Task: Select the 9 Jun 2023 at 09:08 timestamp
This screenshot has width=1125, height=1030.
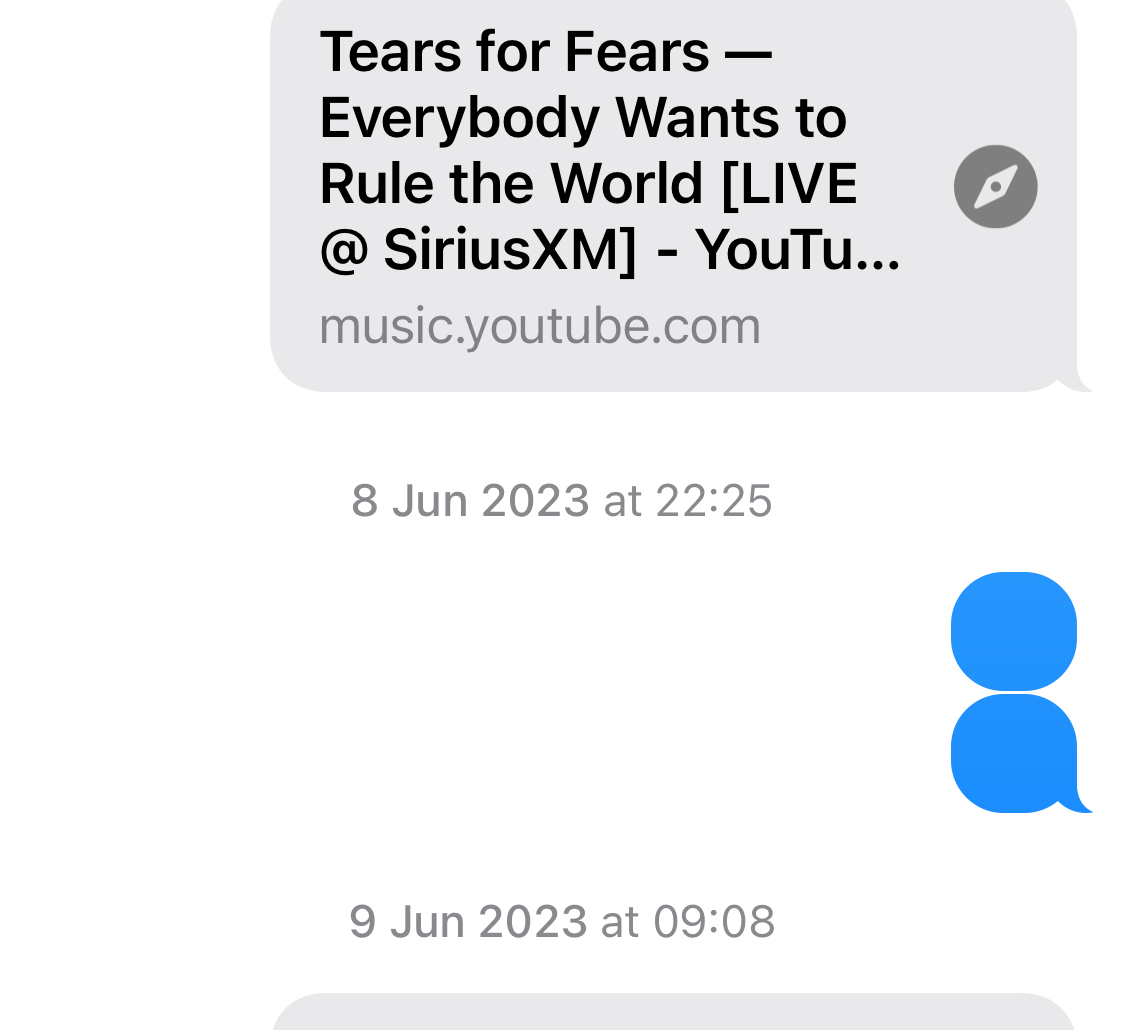Action: [x=562, y=922]
